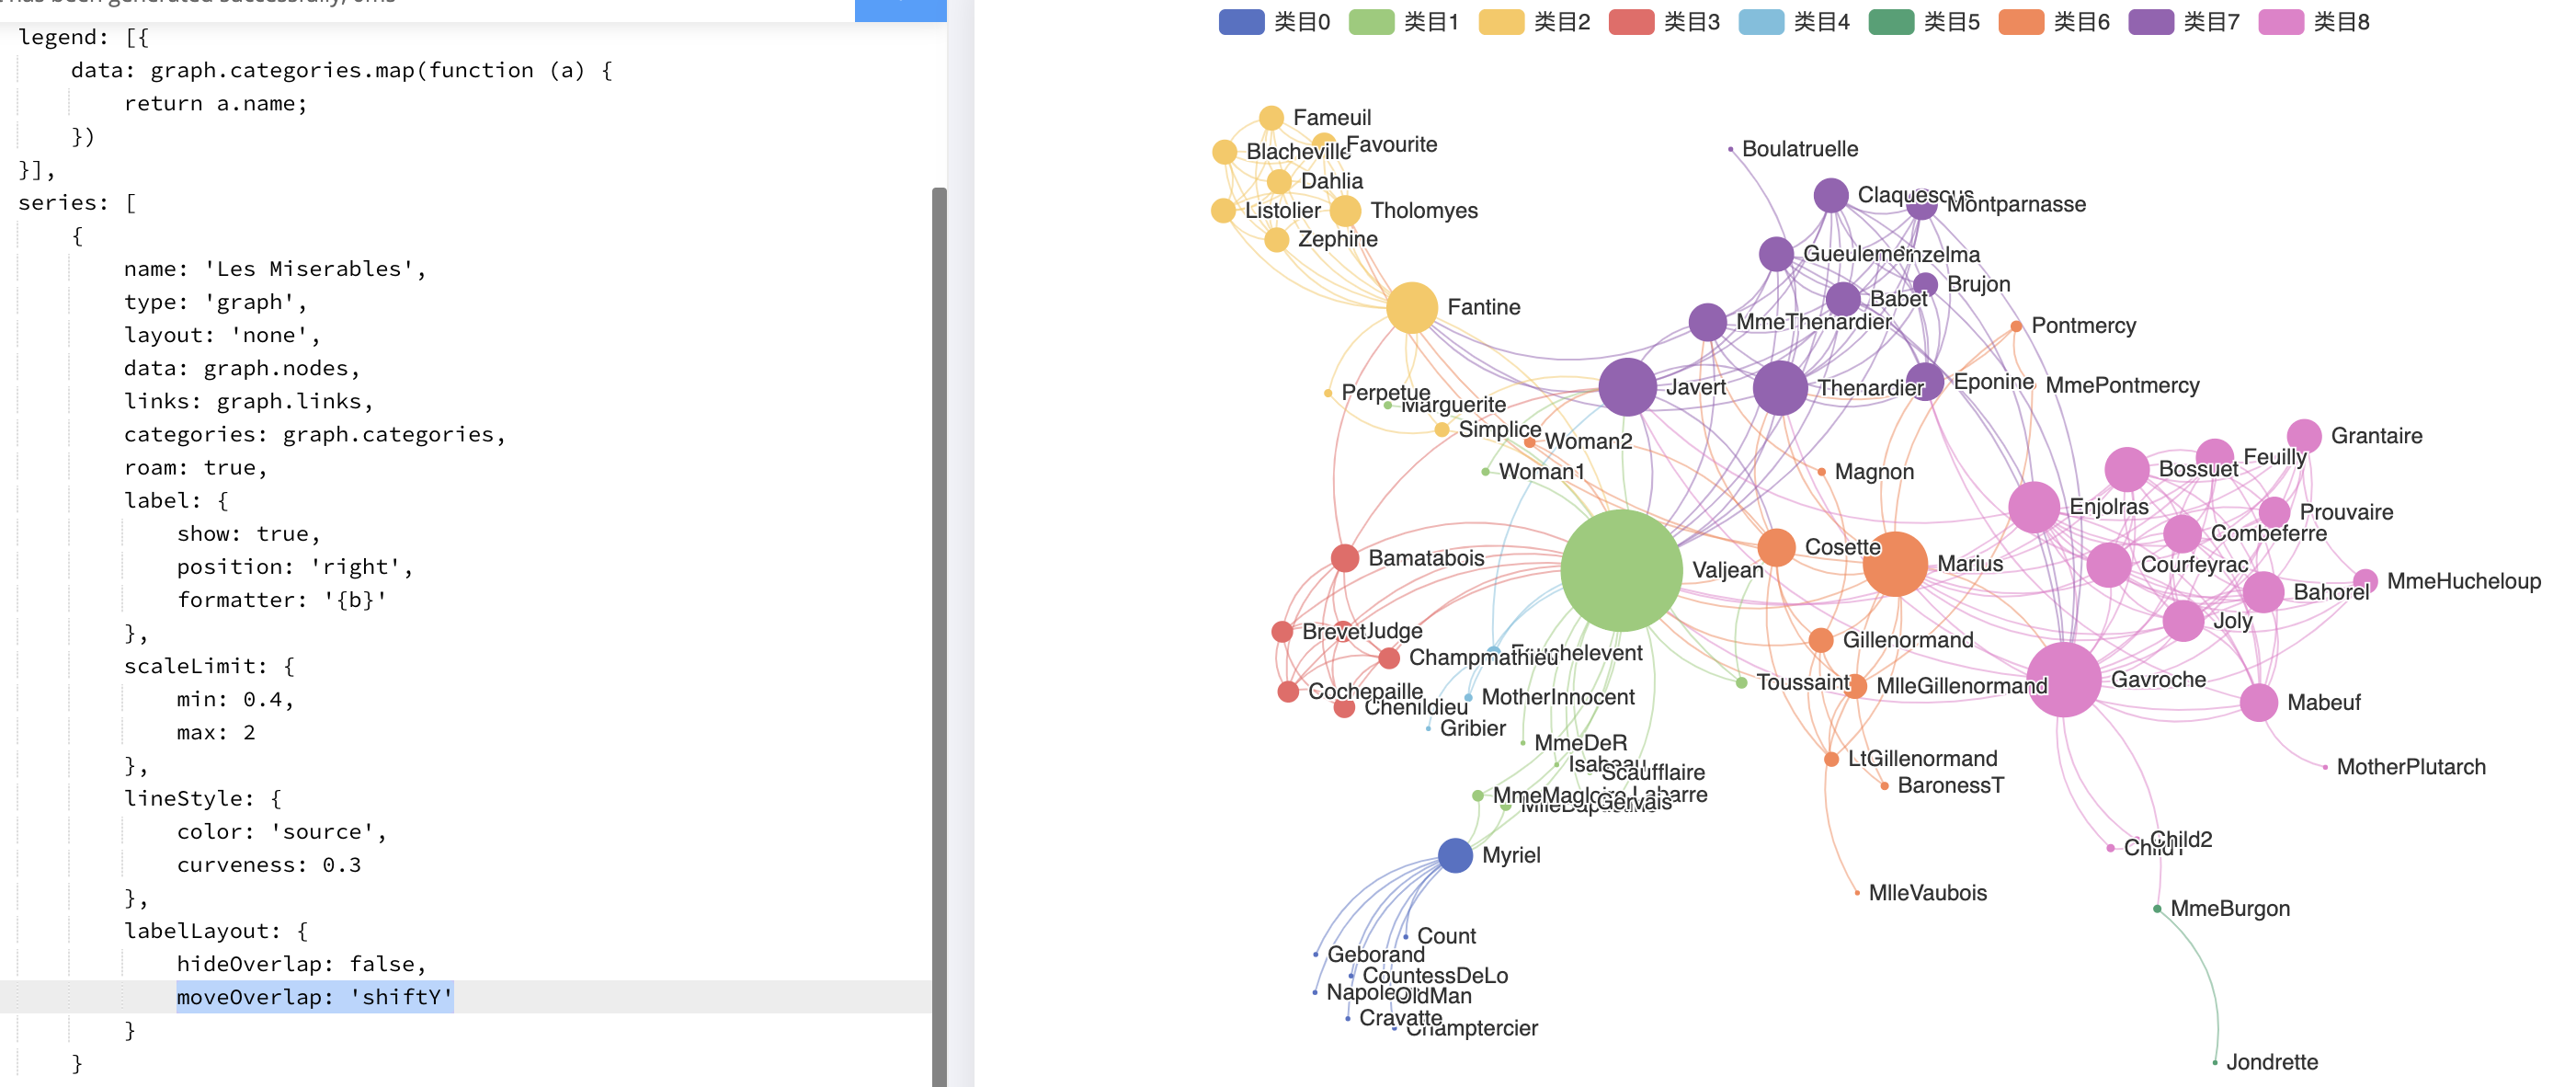Toggle the 类目1 legend item
Image resolution: width=2576 pixels, height=1087 pixels.
pyautogui.click(x=1403, y=22)
